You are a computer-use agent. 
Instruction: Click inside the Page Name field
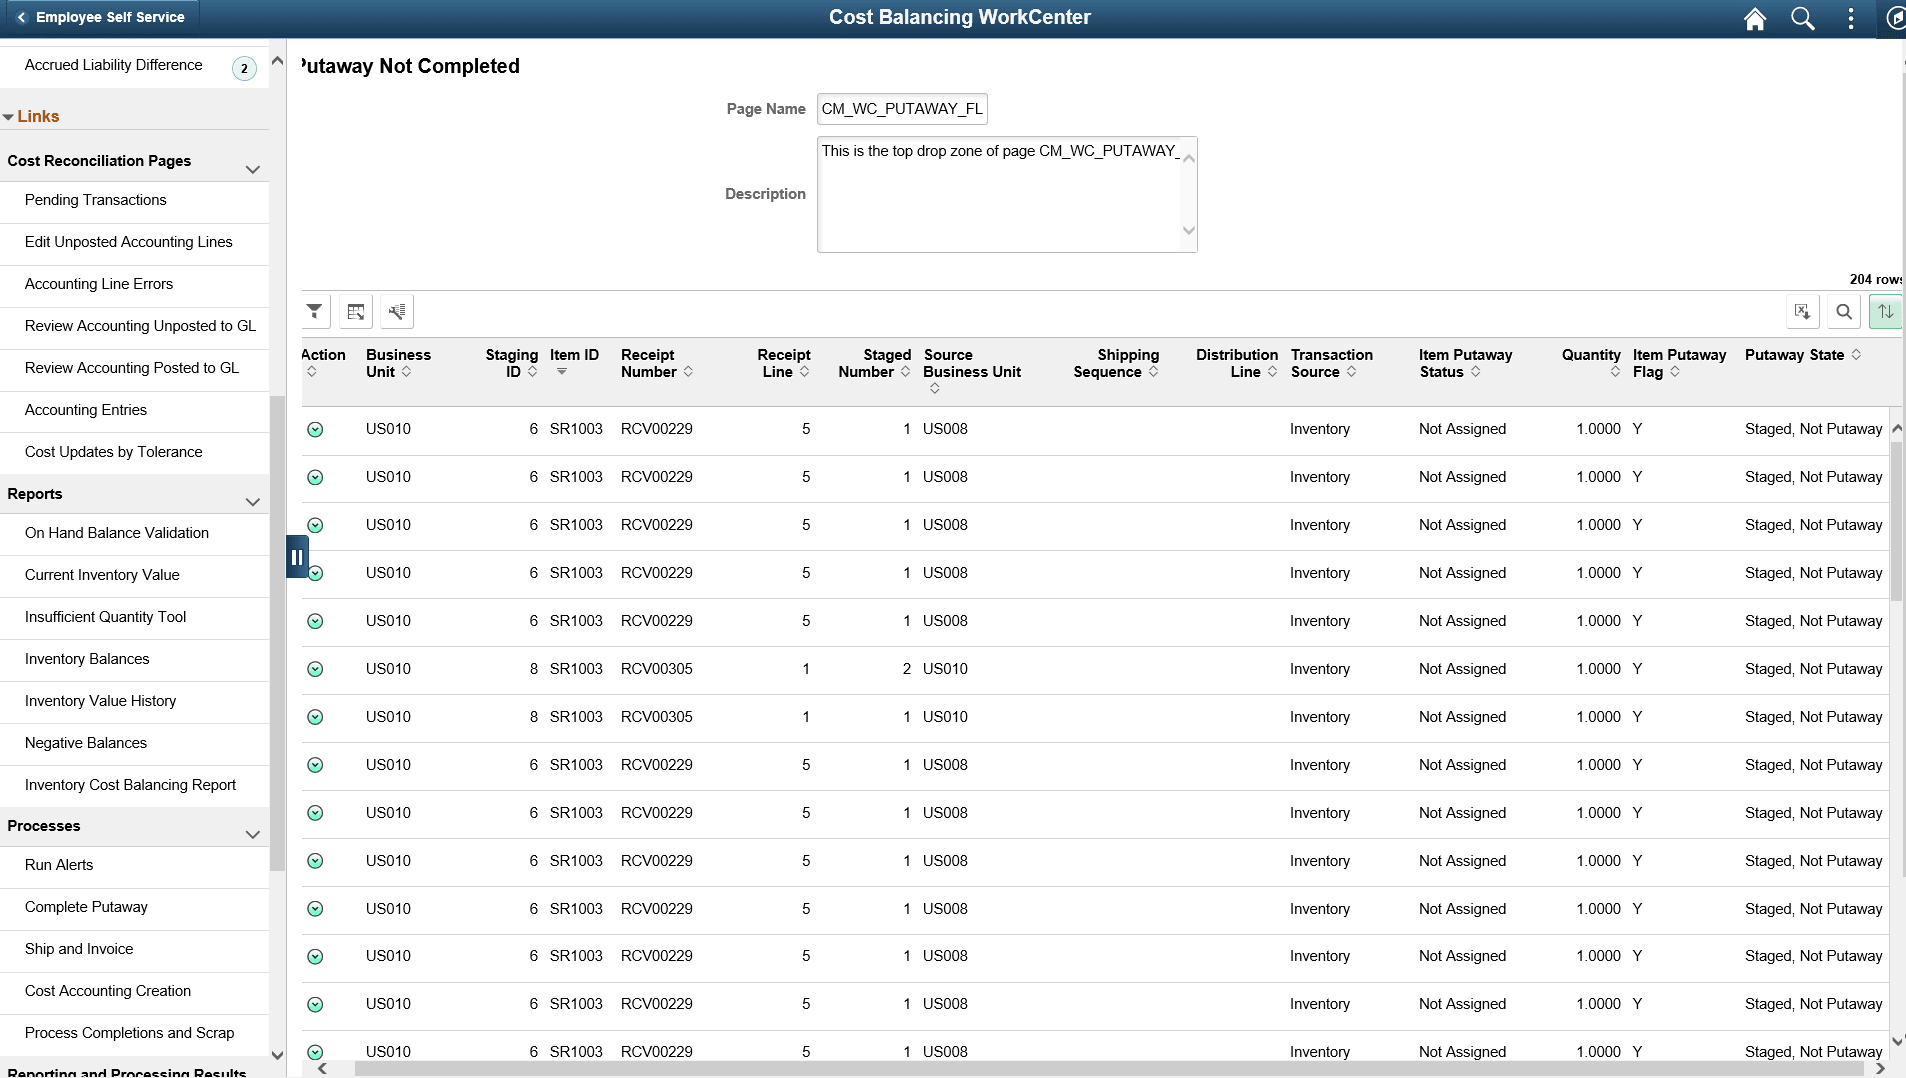pyautogui.click(x=900, y=109)
